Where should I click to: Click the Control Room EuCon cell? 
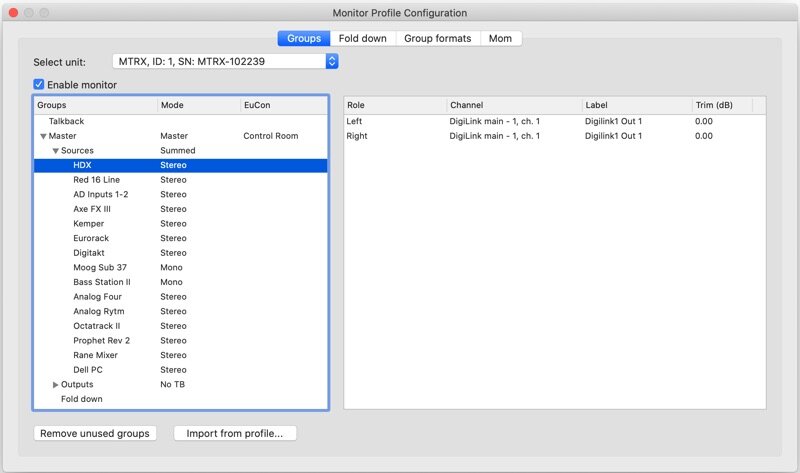271,136
